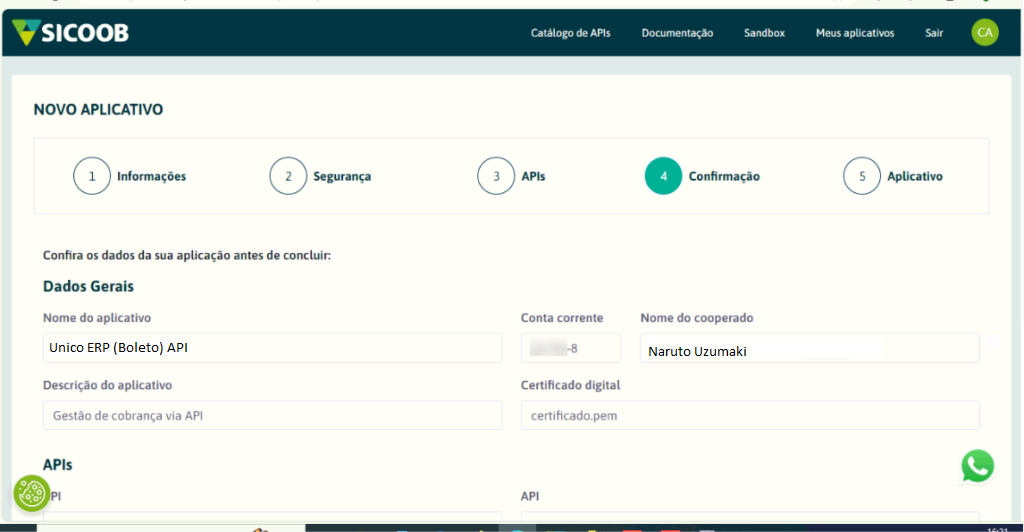The width and height of the screenshot is (1024, 532).
Task: Open the WhatsApp chat icon
Action: coord(978,466)
